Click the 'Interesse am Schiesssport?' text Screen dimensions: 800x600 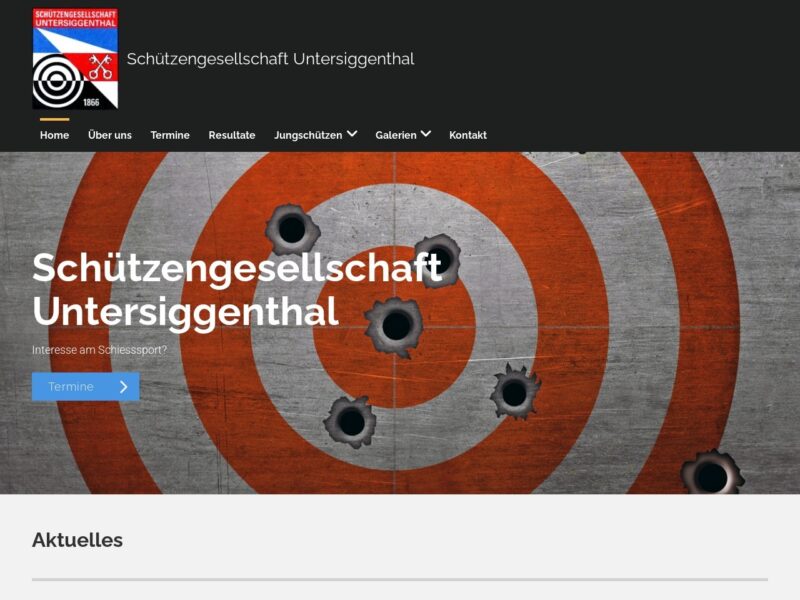click(99, 350)
